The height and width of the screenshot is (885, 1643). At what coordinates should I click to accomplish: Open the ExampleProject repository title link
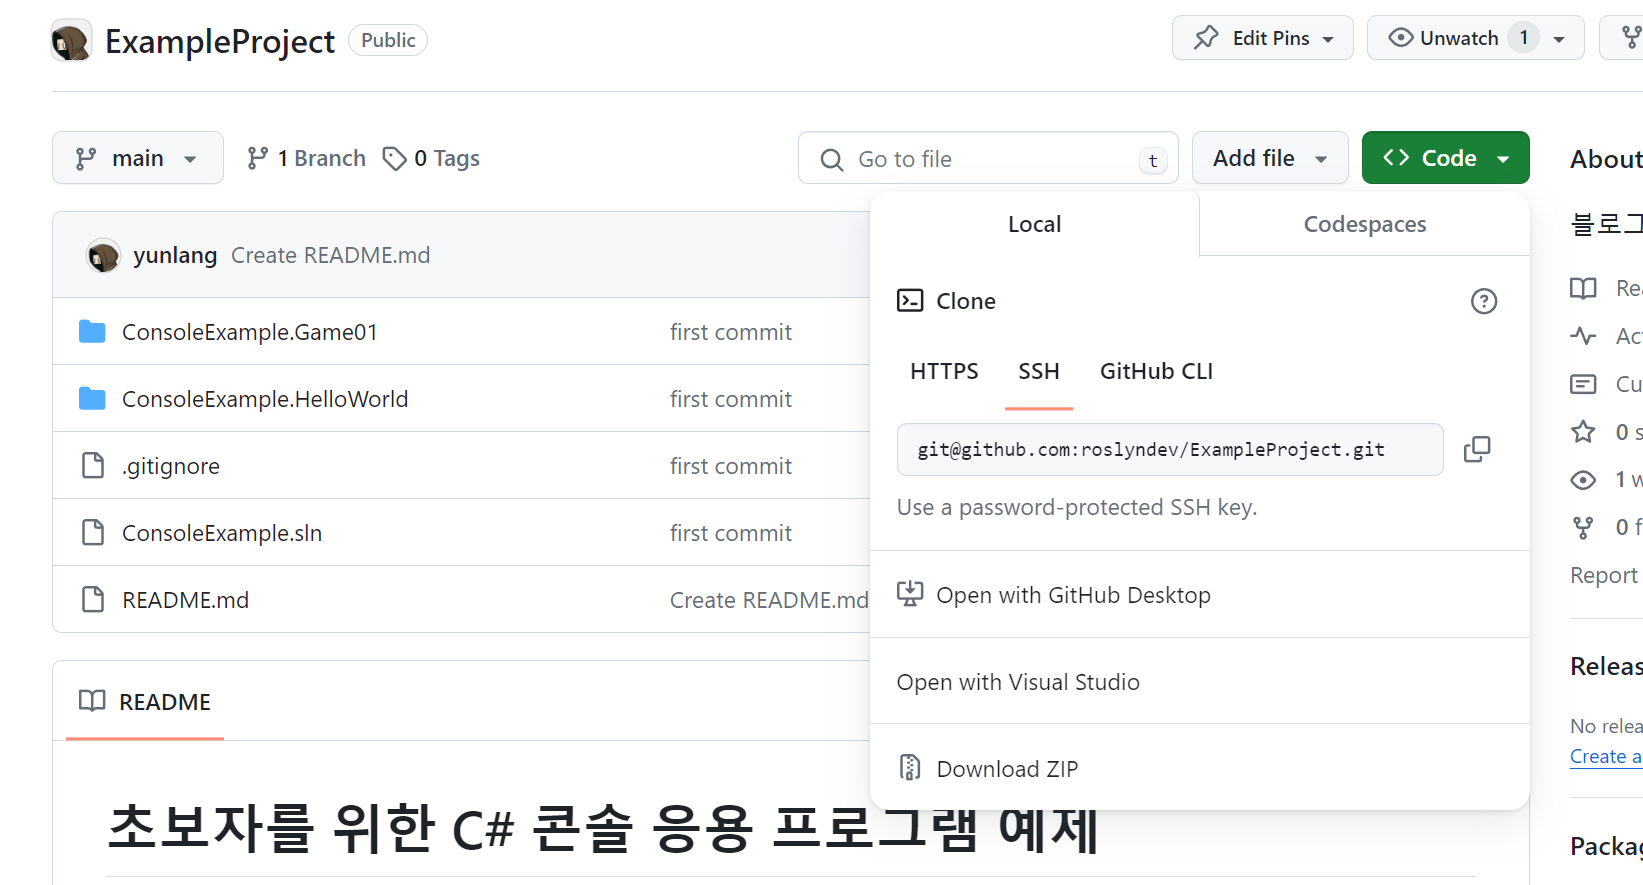coord(220,41)
